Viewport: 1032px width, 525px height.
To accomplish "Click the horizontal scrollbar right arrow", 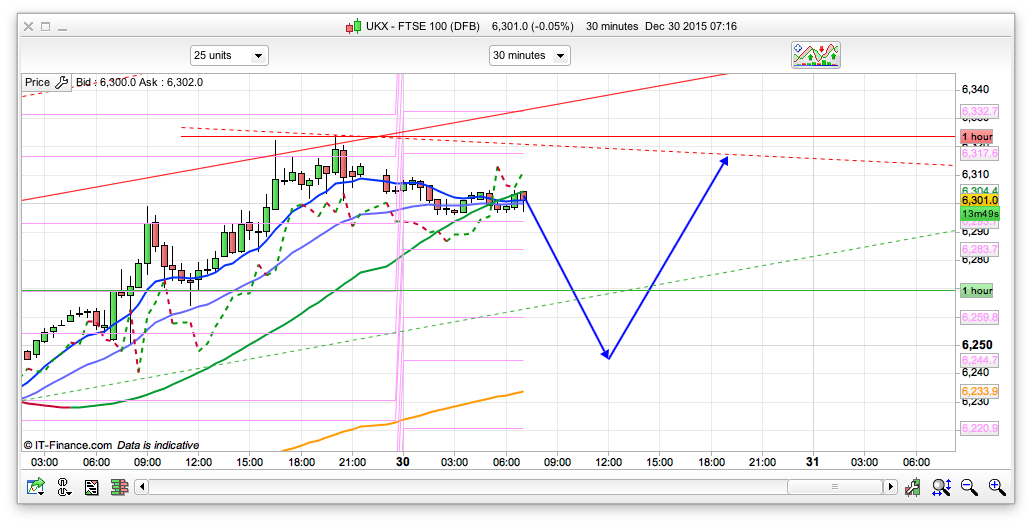I will pos(889,487).
